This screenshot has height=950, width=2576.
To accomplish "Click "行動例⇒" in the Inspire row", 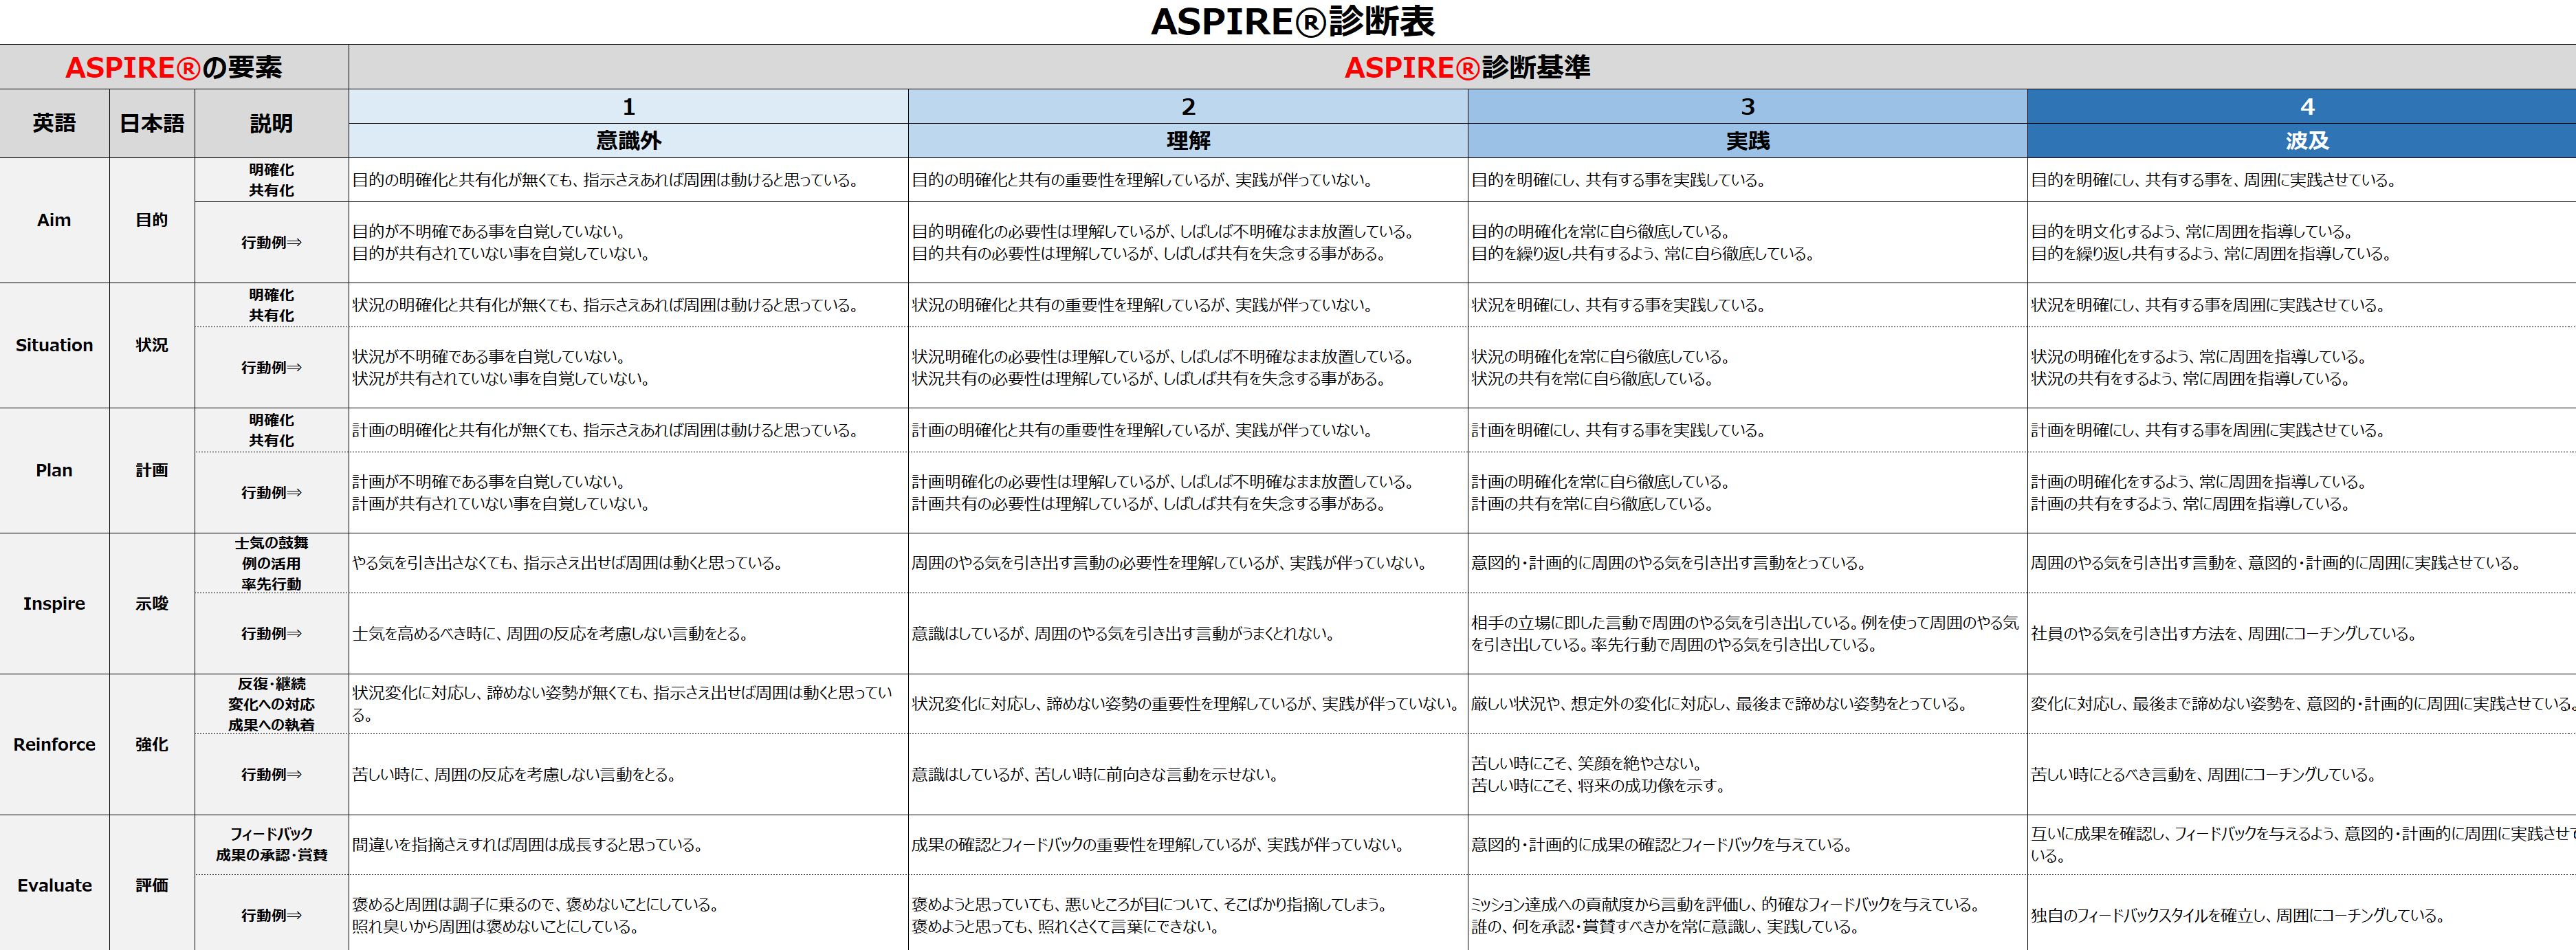I will (x=271, y=633).
